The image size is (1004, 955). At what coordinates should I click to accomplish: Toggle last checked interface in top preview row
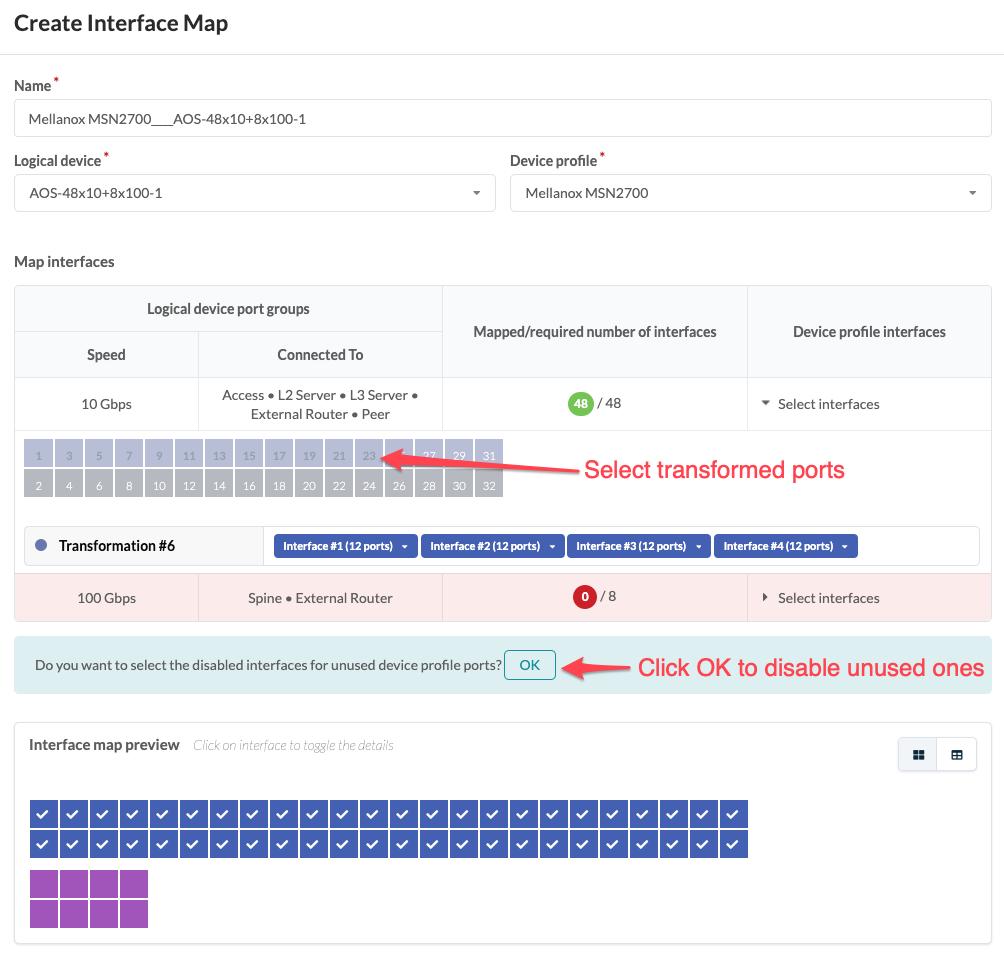[733, 814]
